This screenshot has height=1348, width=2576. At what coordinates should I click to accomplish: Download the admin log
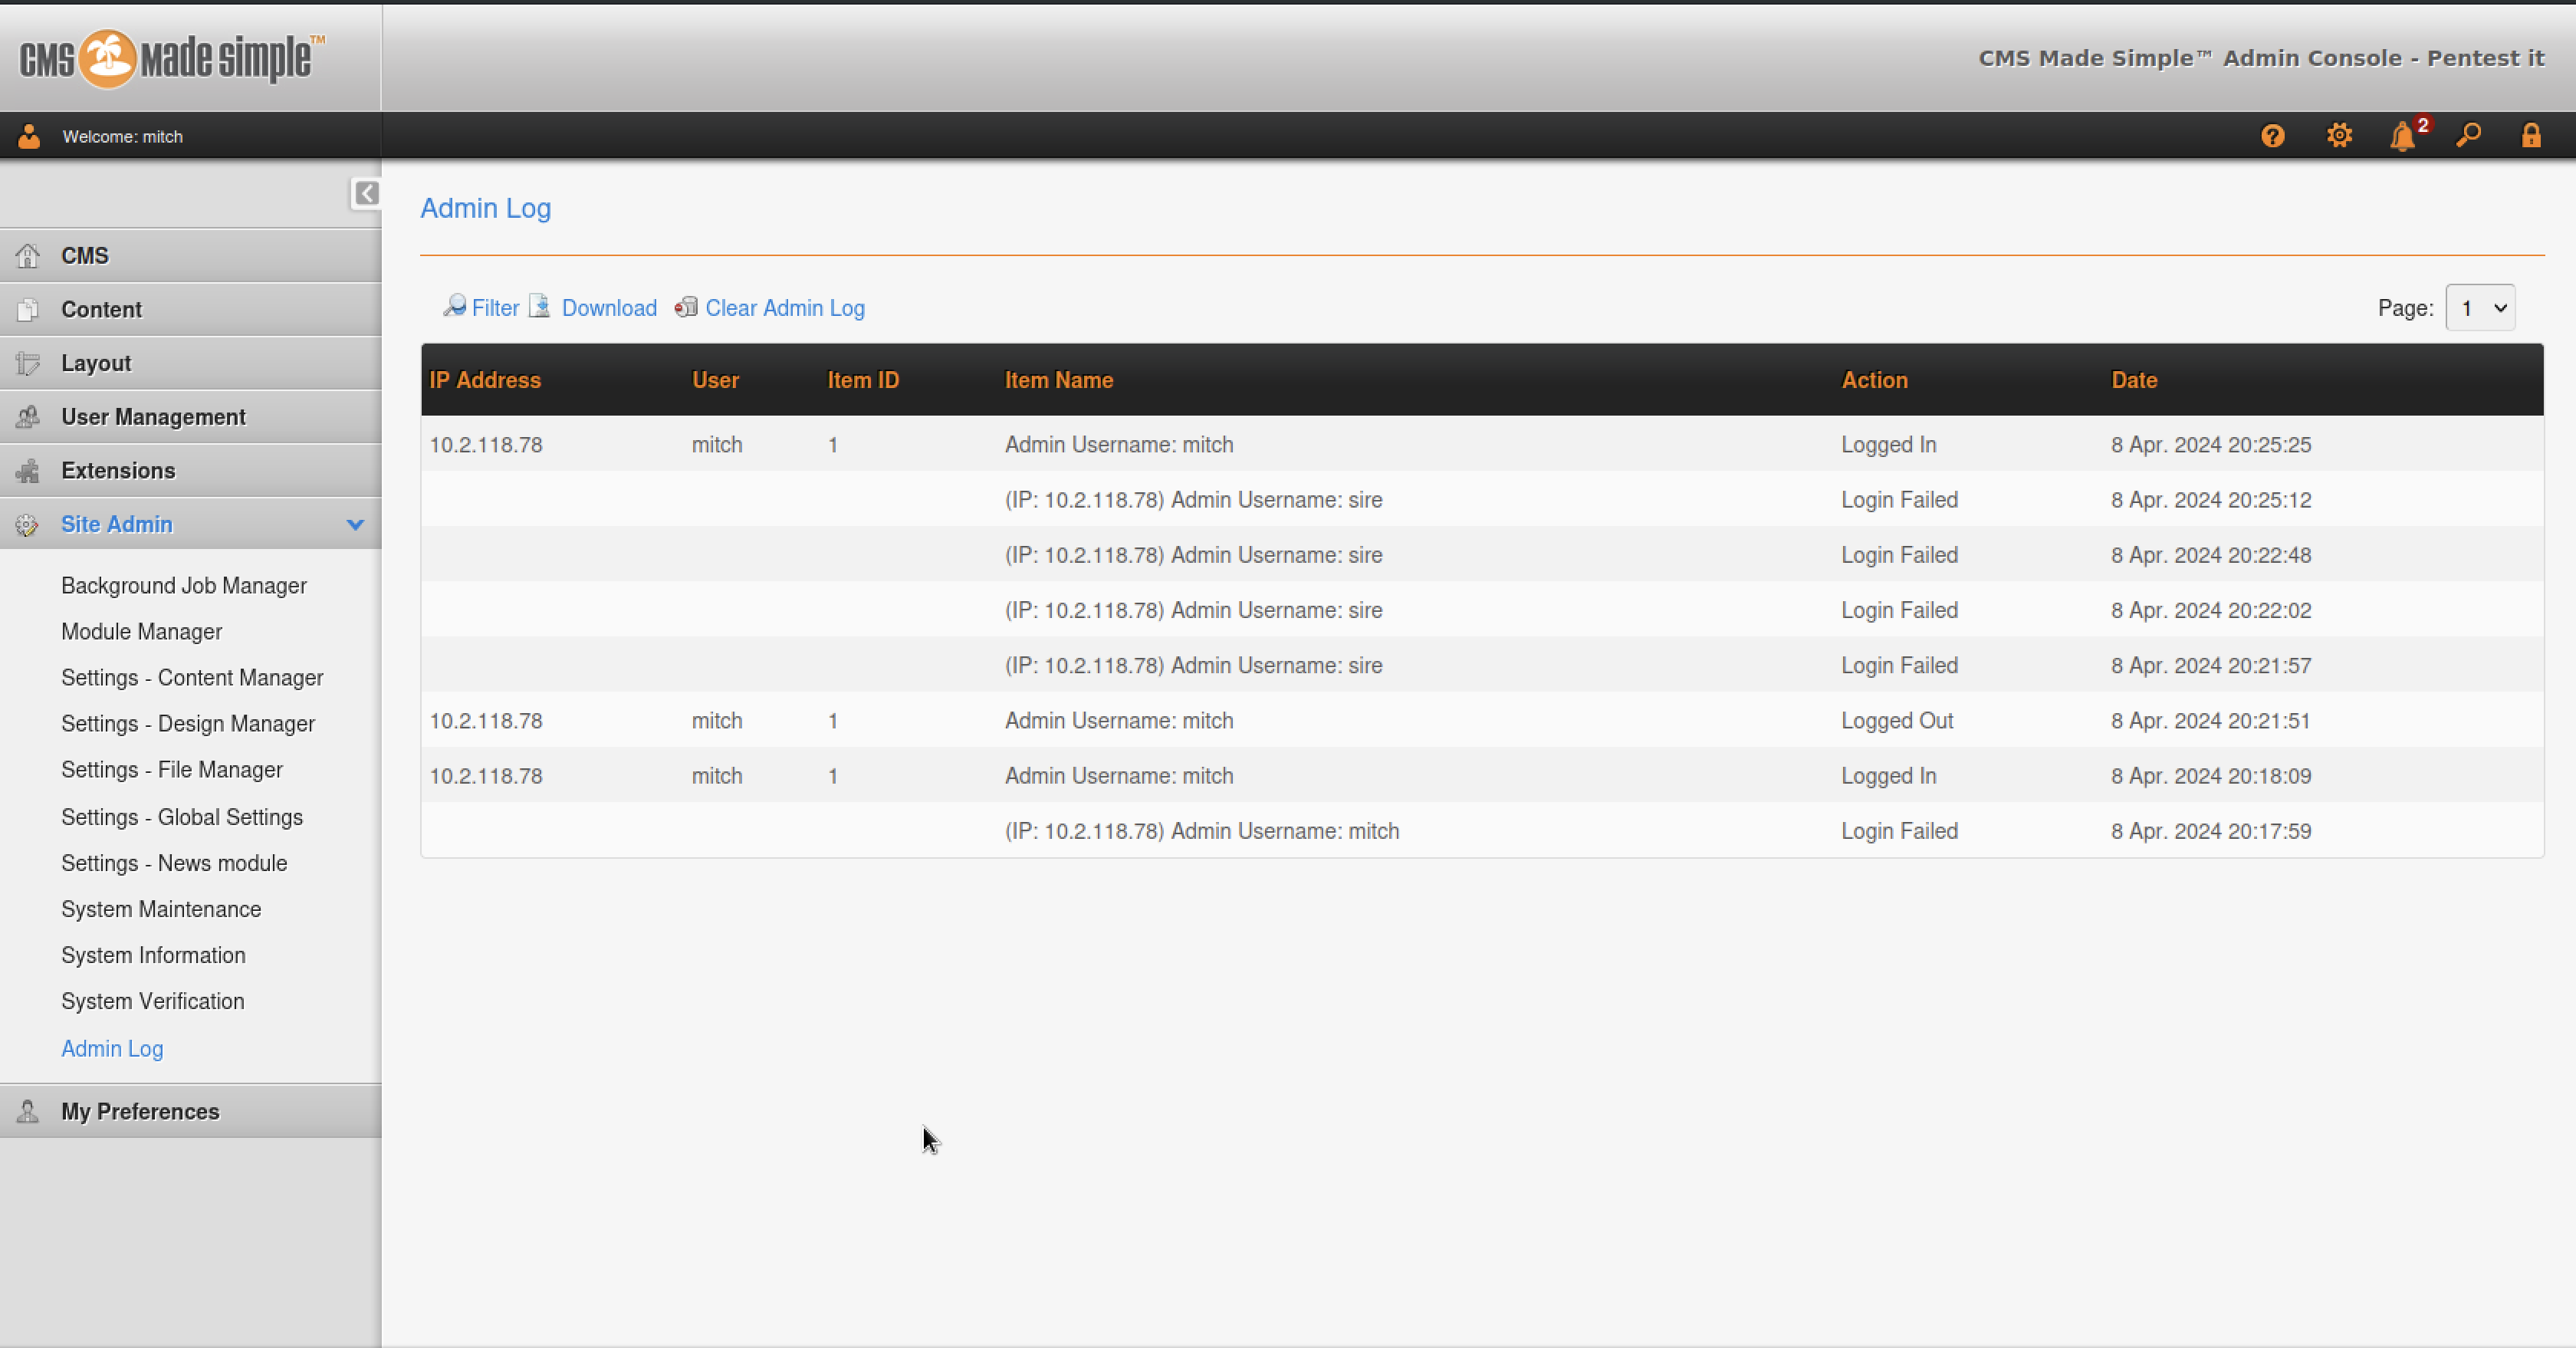pyautogui.click(x=609, y=308)
